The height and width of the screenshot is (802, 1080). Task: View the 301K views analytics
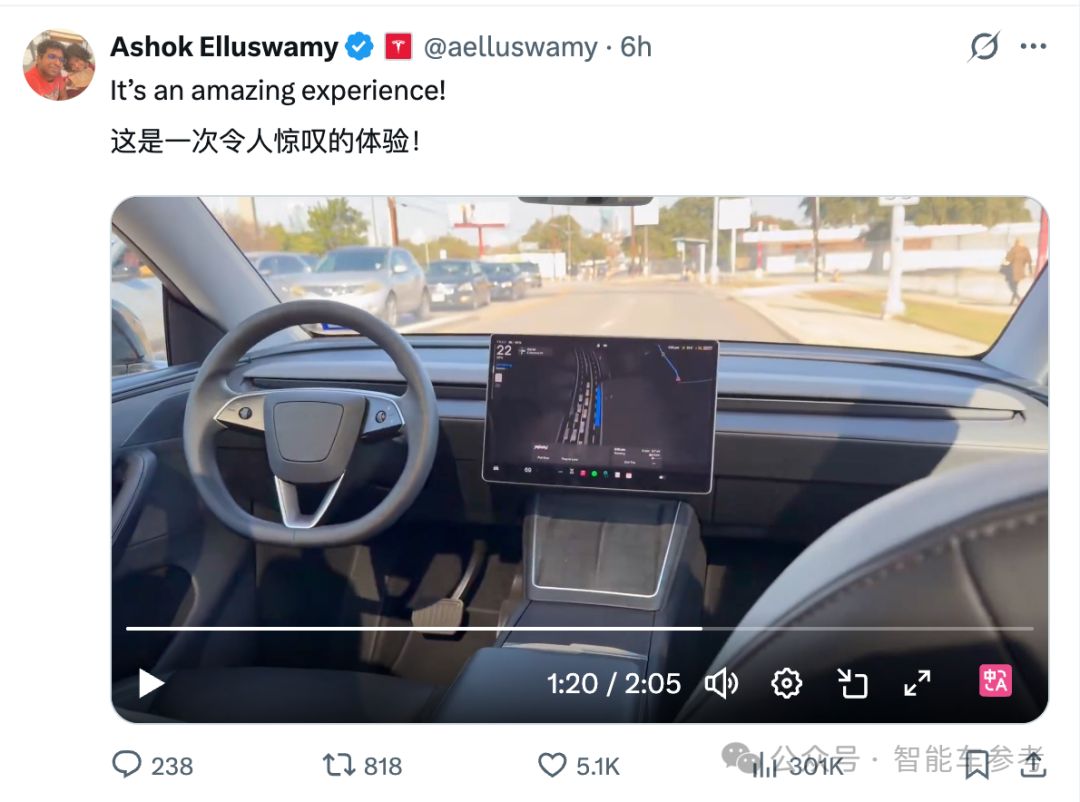pos(798,765)
